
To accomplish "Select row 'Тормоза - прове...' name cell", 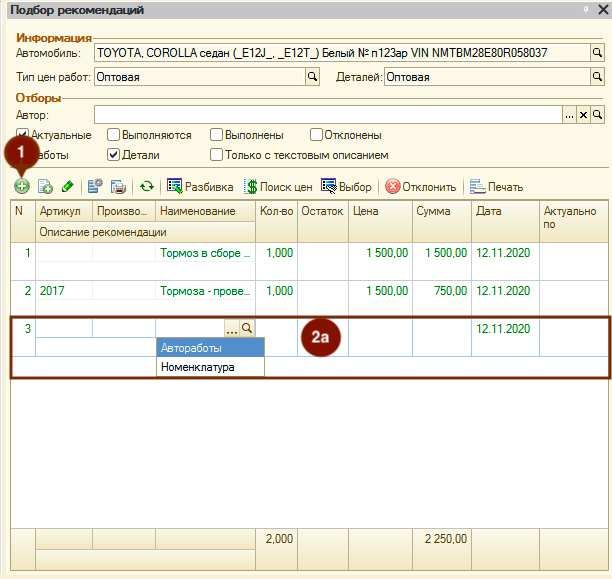I will (x=205, y=290).
